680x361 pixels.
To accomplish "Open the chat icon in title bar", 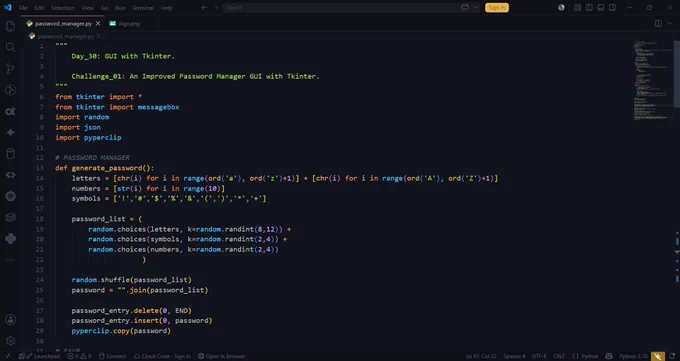I will tap(465, 7).
